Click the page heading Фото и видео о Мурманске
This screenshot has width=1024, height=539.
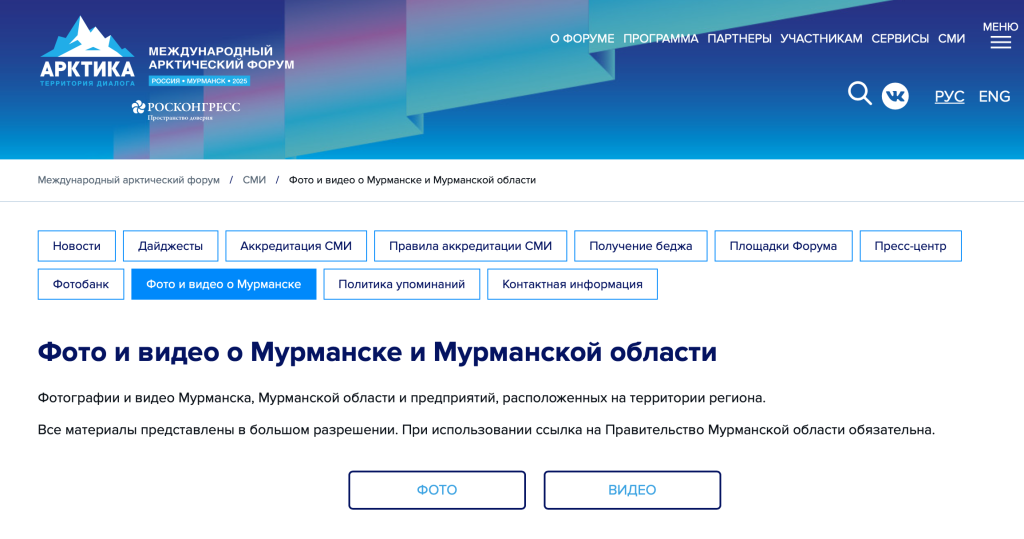[x=377, y=352]
